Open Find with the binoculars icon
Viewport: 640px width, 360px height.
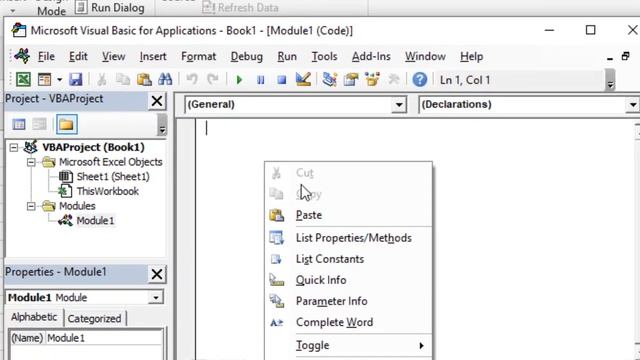(x=165, y=79)
